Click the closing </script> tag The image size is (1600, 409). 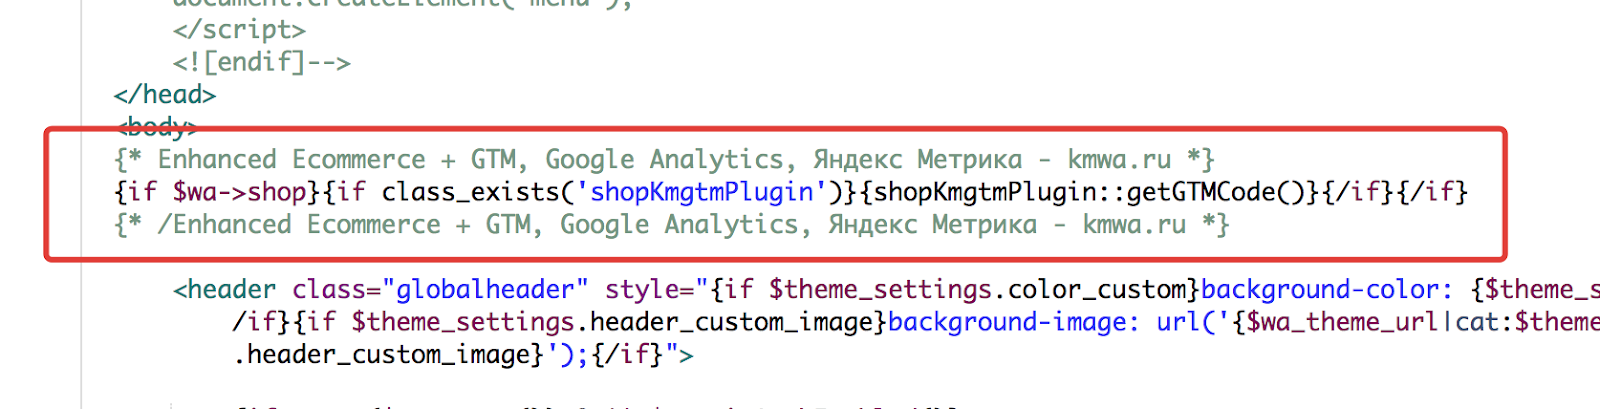pos(239,30)
